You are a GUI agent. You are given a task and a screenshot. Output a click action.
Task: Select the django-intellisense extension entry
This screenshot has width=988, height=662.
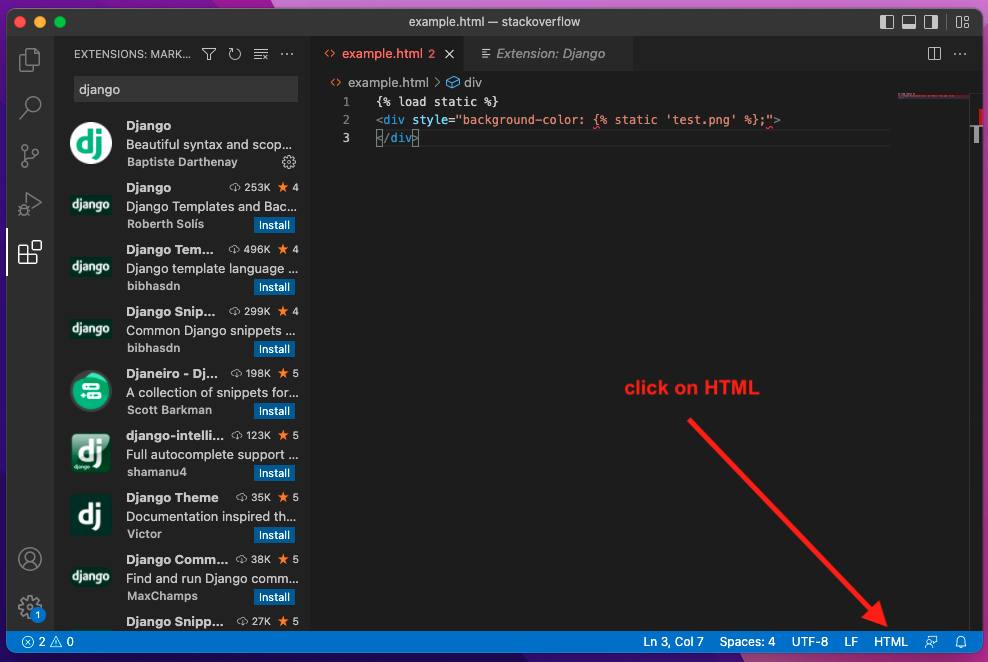[x=183, y=454]
